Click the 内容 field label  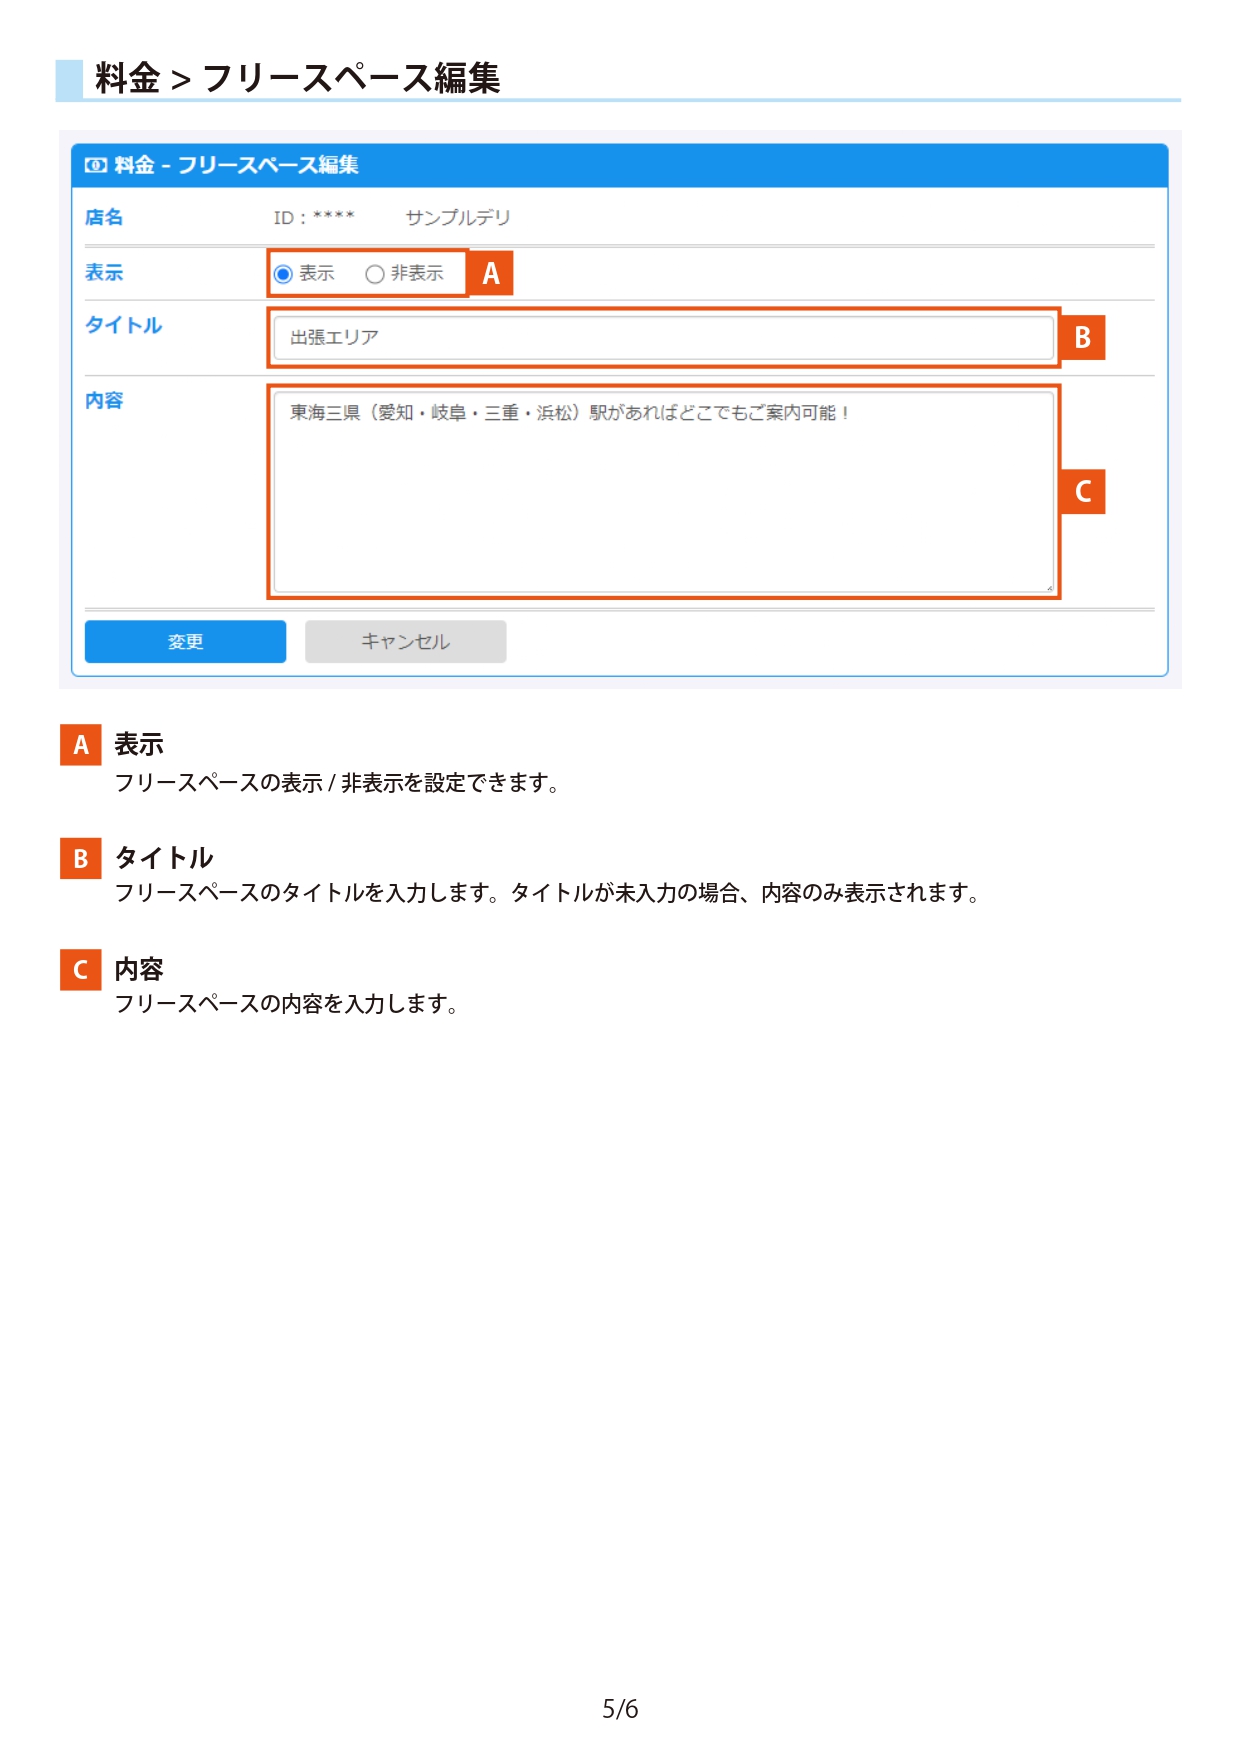(x=104, y=401)
